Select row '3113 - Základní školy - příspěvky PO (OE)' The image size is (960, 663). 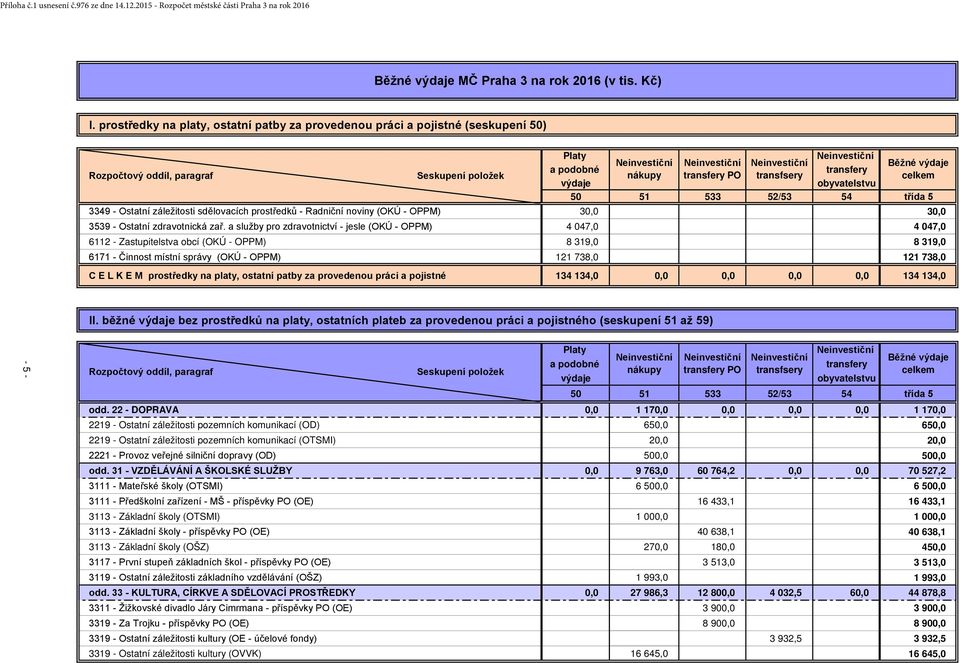[x=517, y=532]
